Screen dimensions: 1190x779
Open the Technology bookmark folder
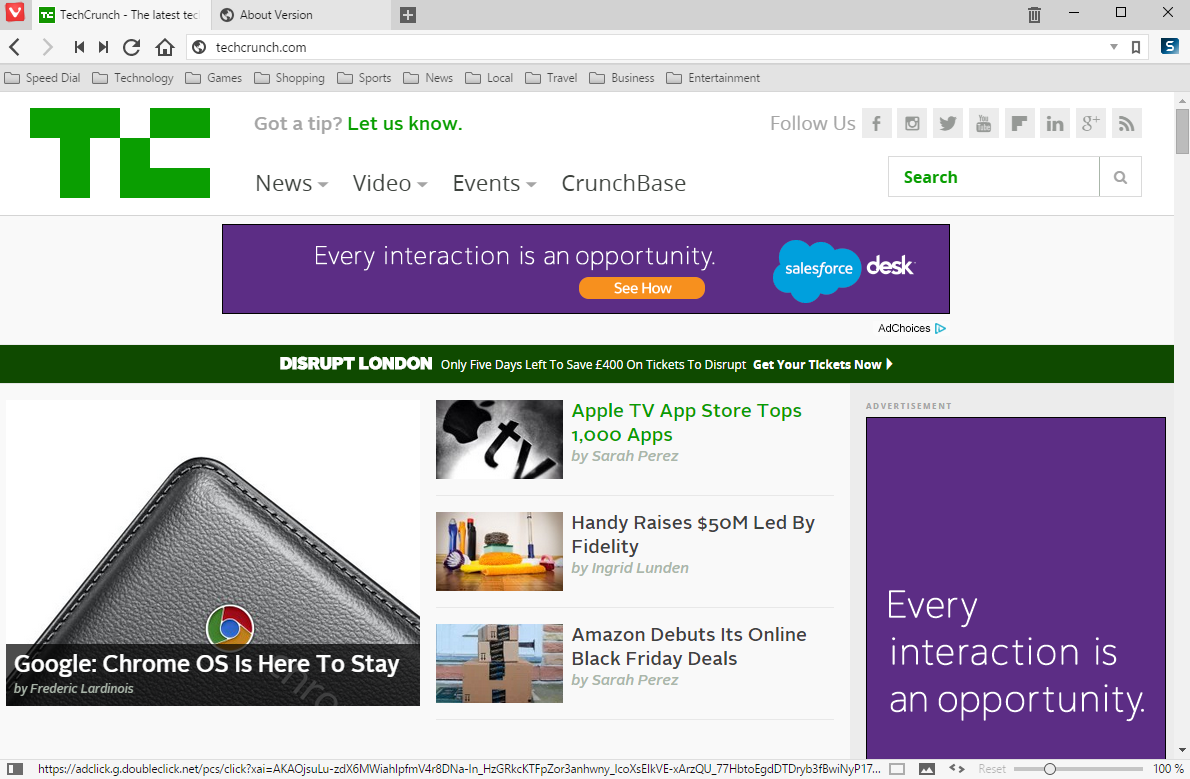133,77
